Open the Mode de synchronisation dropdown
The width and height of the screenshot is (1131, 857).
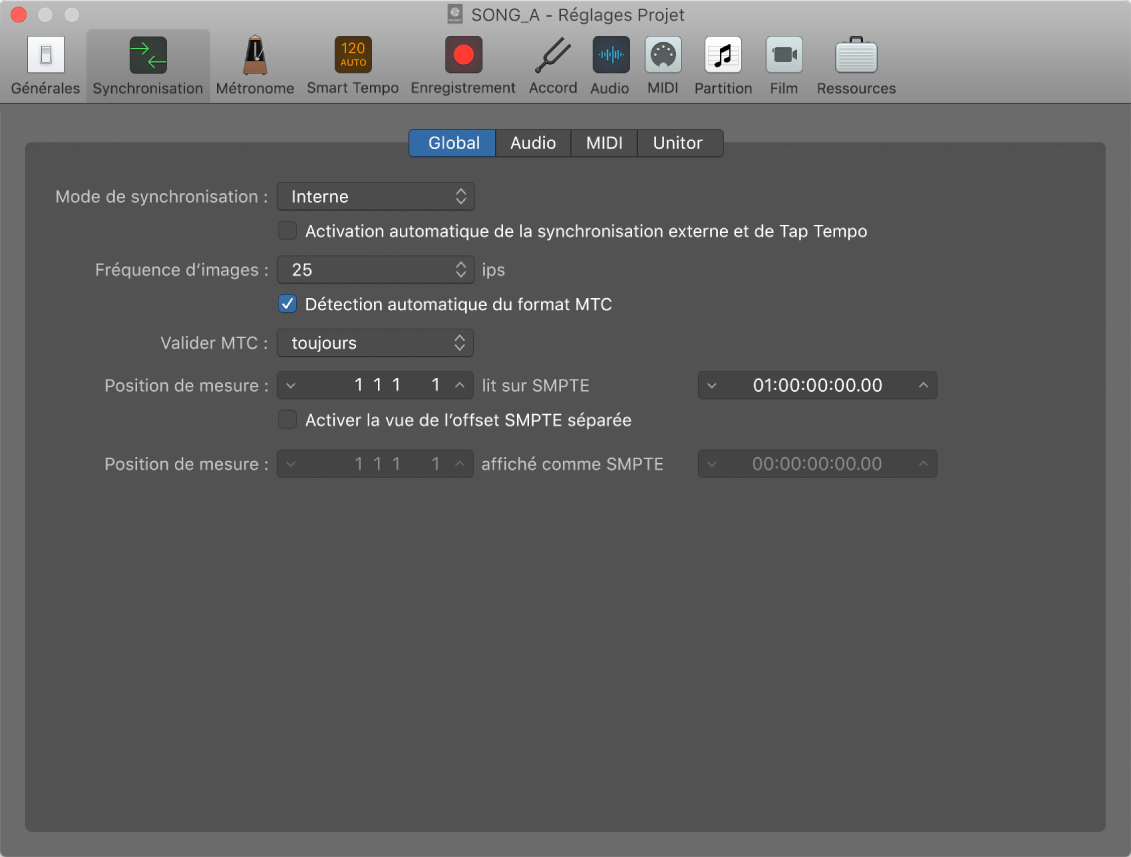tap(376, 196)
